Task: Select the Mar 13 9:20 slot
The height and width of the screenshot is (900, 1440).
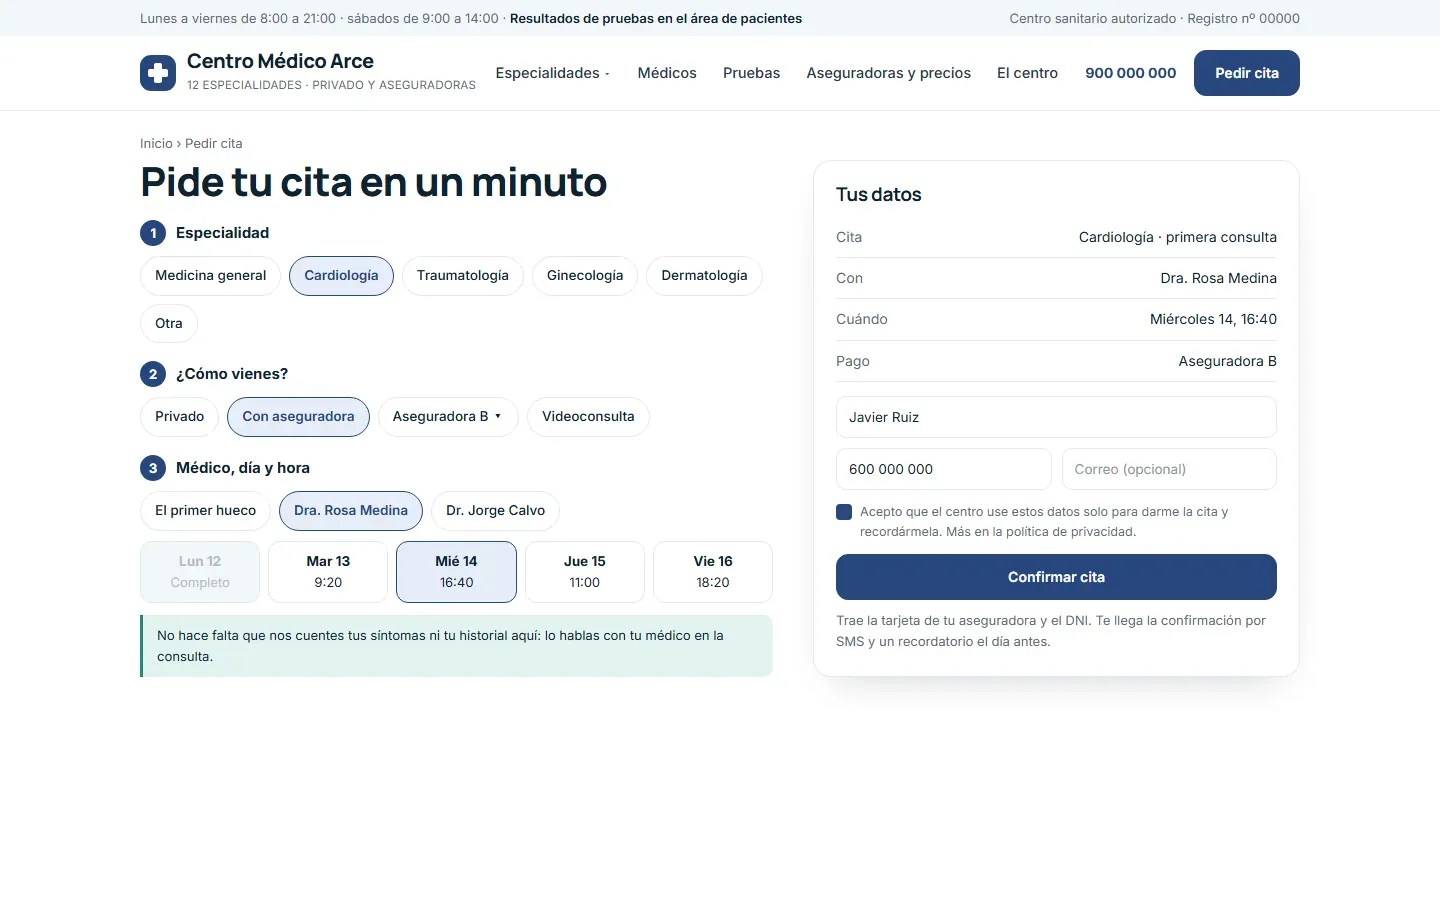Action: tap(328, 572)
